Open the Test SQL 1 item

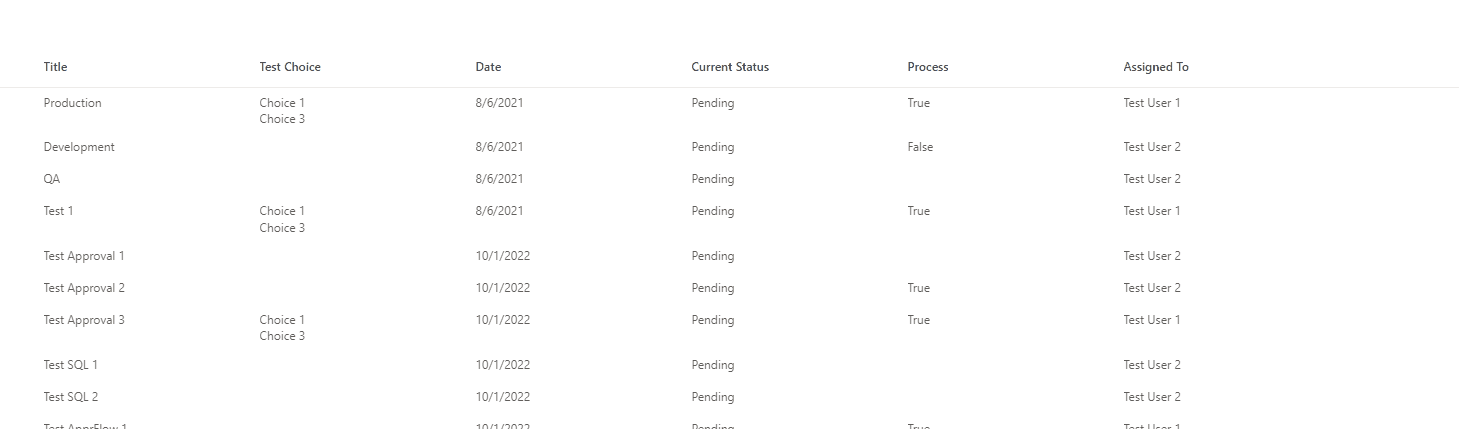(71, 365)
